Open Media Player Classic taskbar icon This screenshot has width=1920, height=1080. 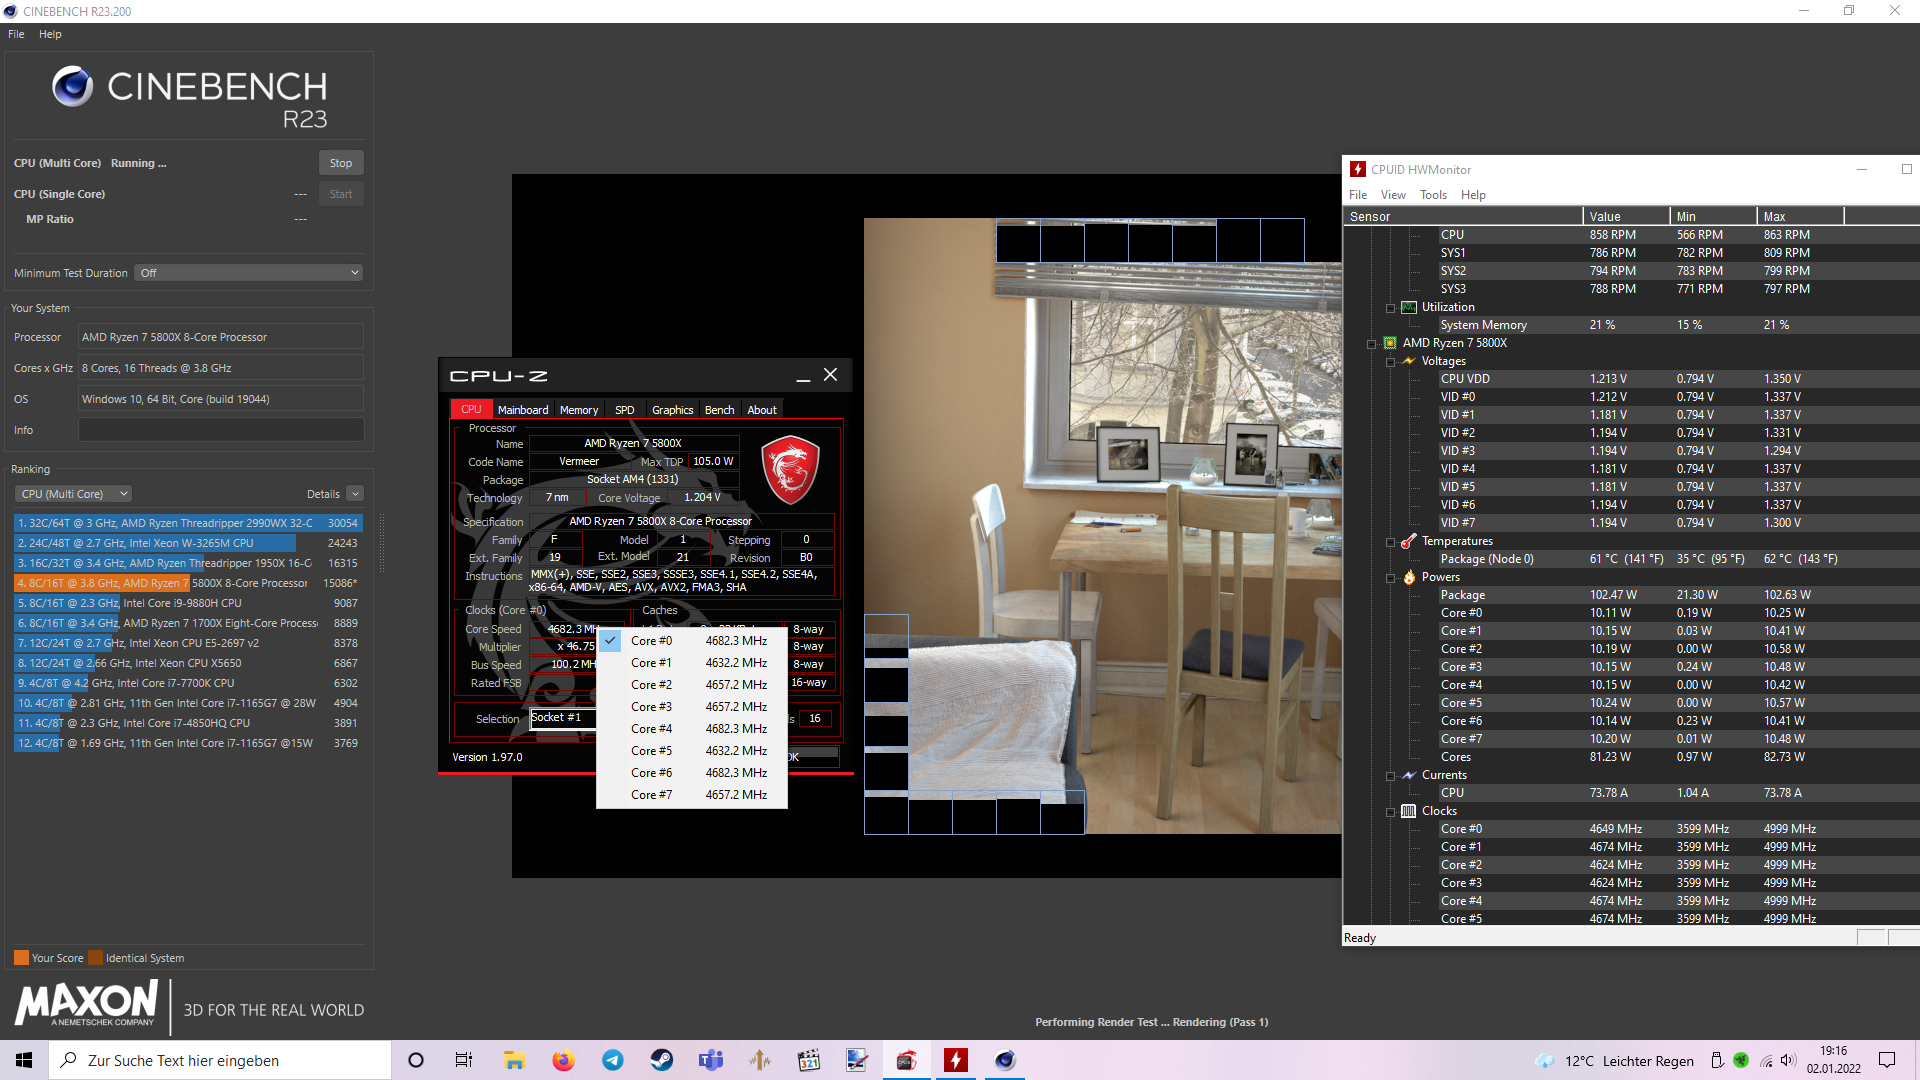coord(809,1060)
